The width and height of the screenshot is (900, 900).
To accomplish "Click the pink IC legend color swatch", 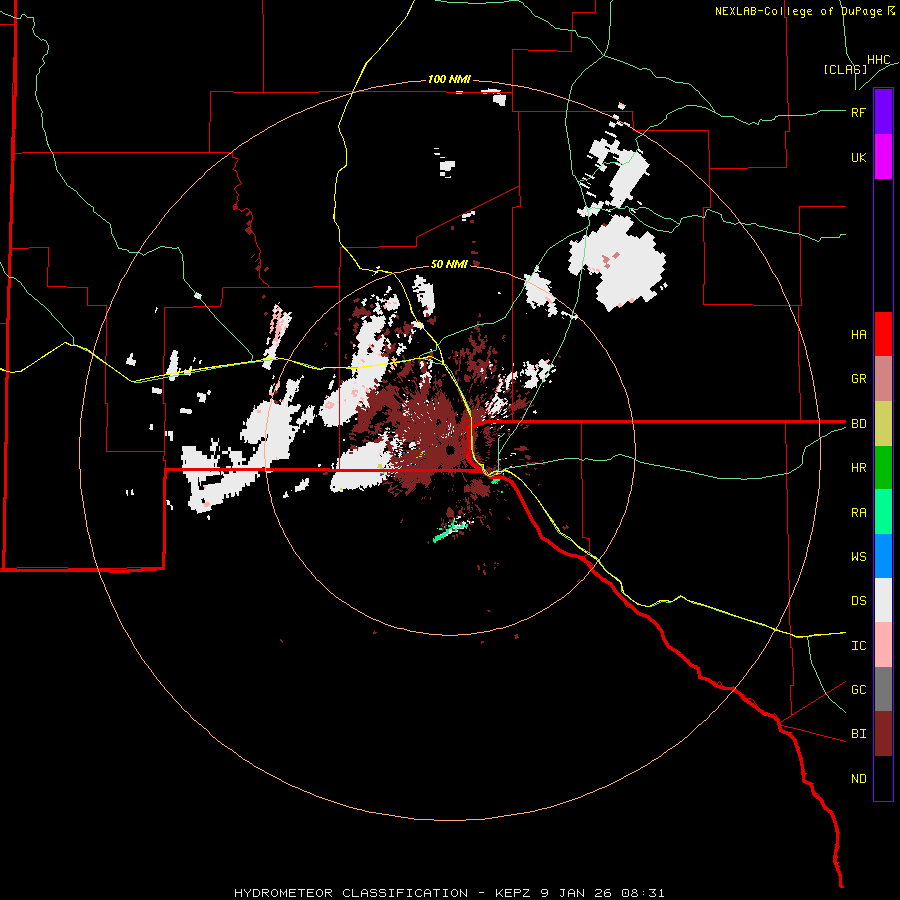I will [883, 645].
